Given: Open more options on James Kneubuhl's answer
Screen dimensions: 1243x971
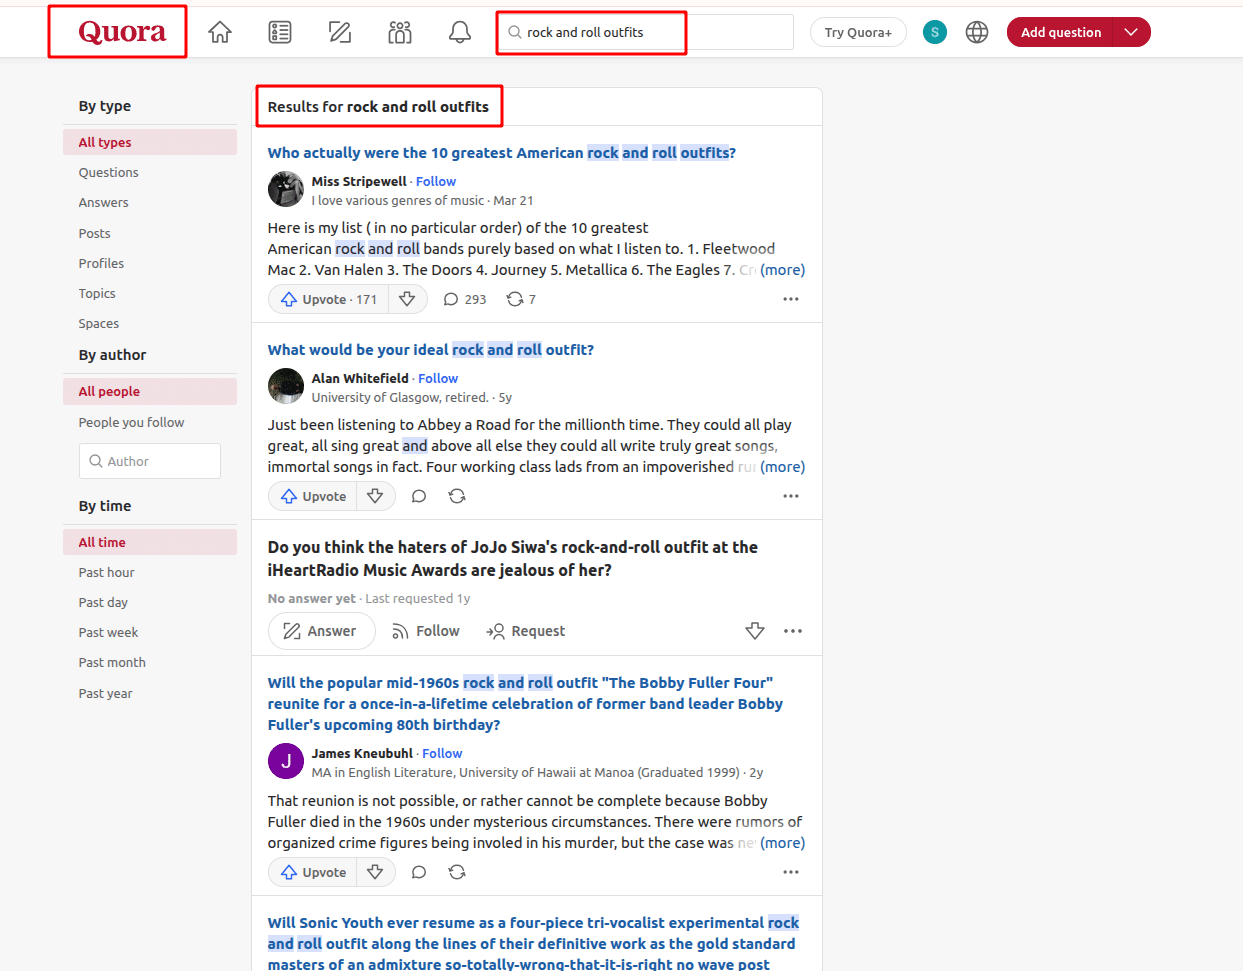Looking at the screenshot, I should pos(791,872).
